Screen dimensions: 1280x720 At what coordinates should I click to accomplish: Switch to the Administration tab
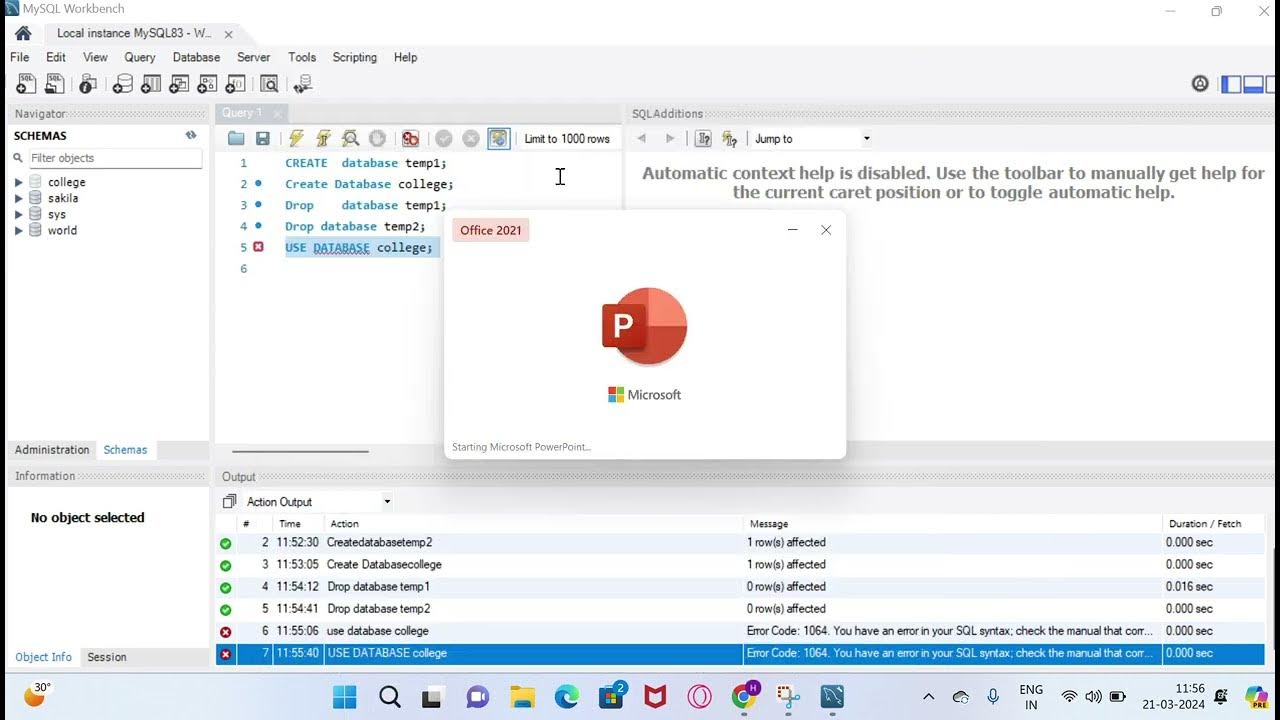pos(52,450)
